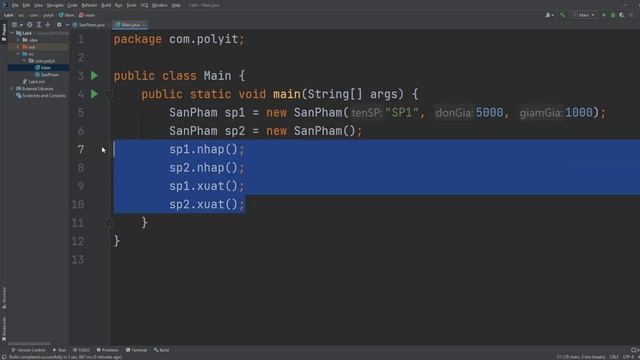Click the Project view selector icon
640x360 pixels.
point(16,25)
